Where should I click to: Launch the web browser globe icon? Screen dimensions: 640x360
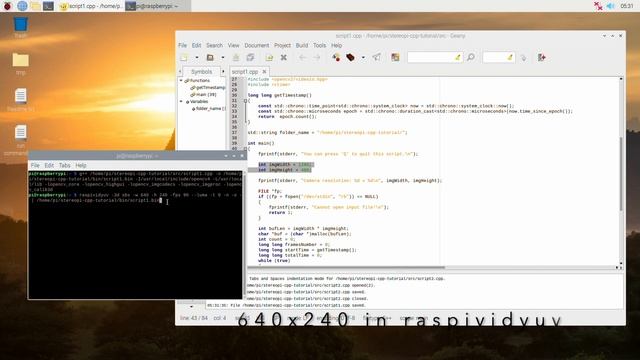click(x=22, y=6)
